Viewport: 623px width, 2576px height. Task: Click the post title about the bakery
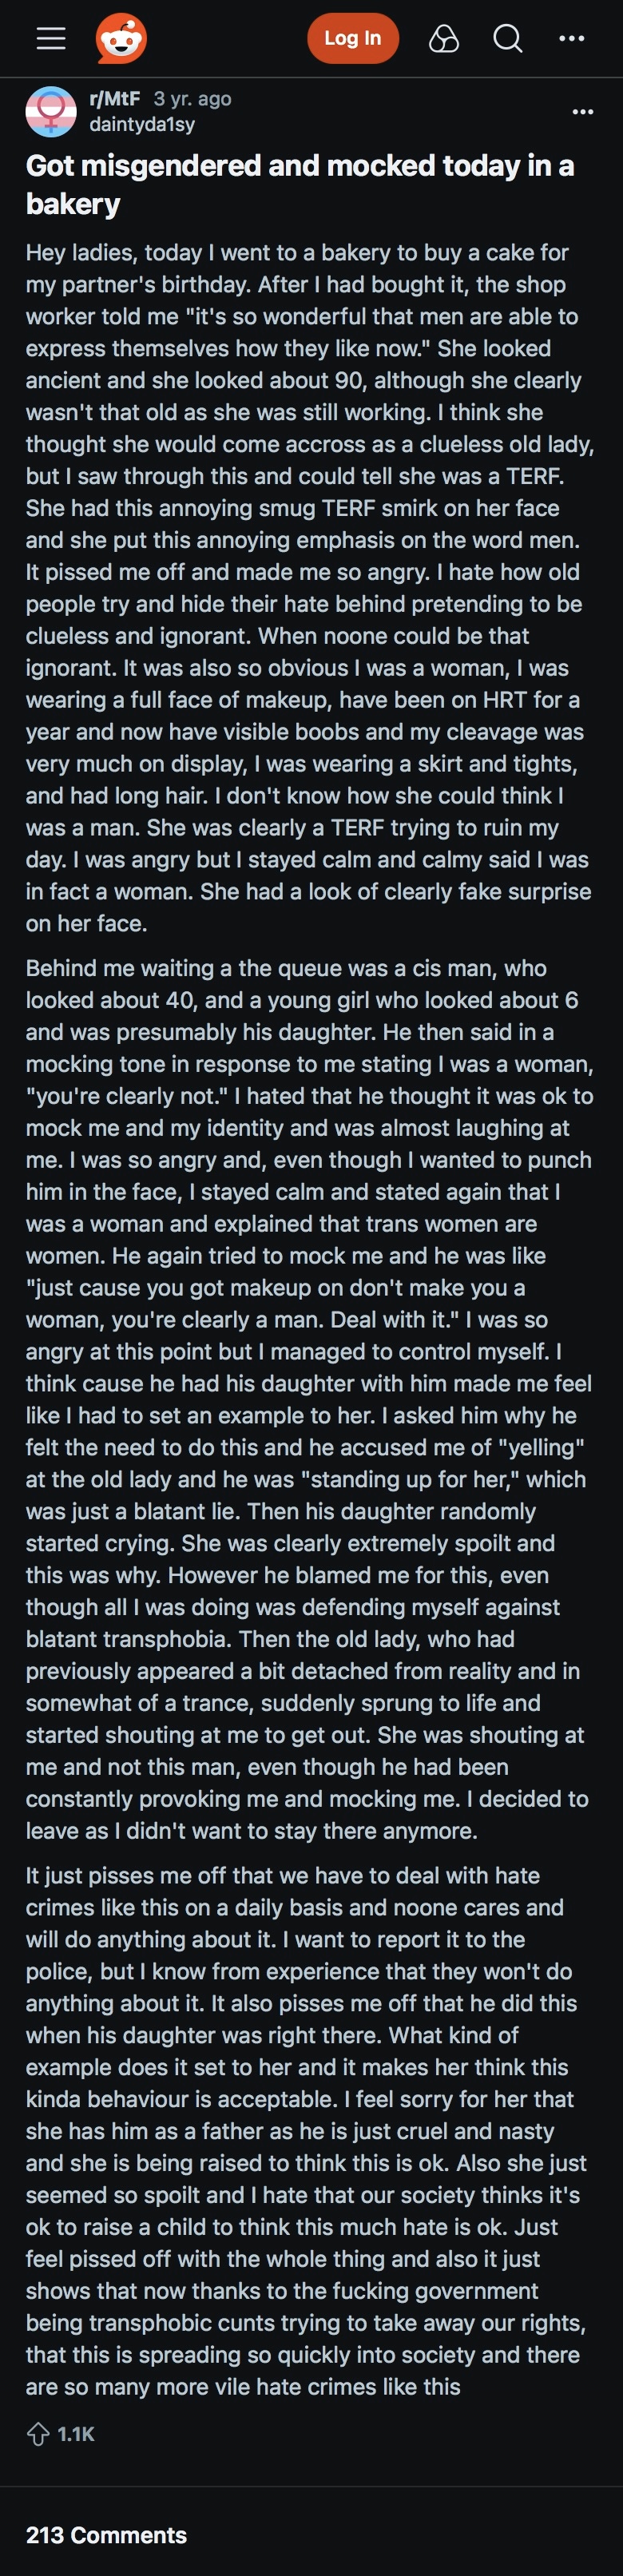[300, 184]
